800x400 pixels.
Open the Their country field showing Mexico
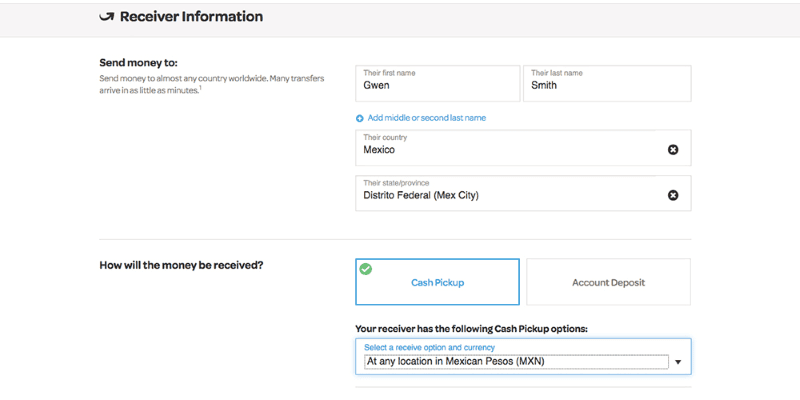click(510, 148)
